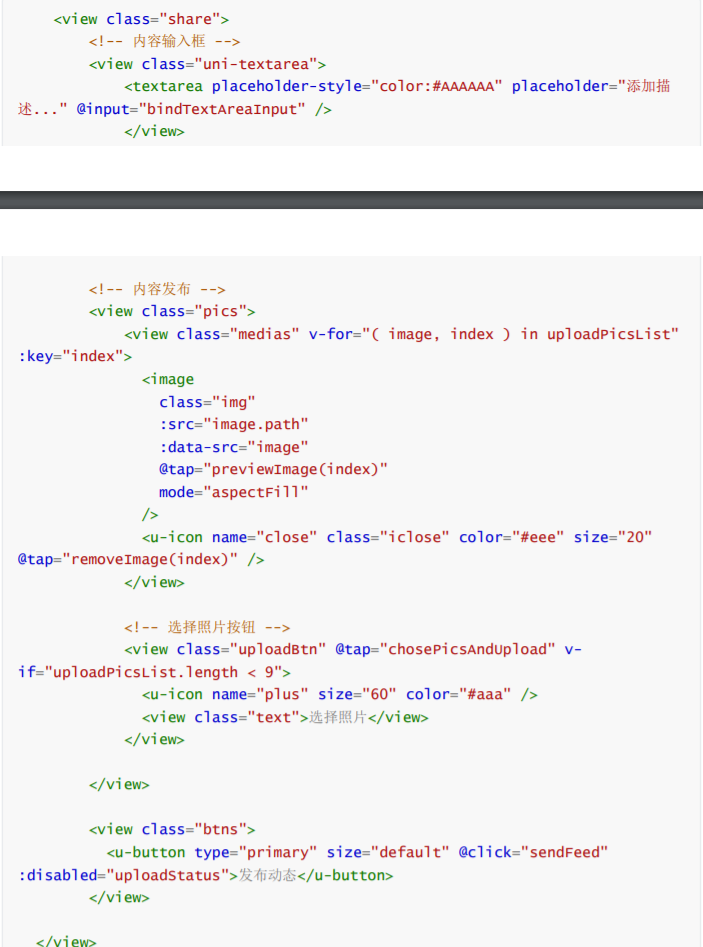Click the 'size="60"' attribute
The height and width of the screenshot is (947, 703).
[357, 695]
